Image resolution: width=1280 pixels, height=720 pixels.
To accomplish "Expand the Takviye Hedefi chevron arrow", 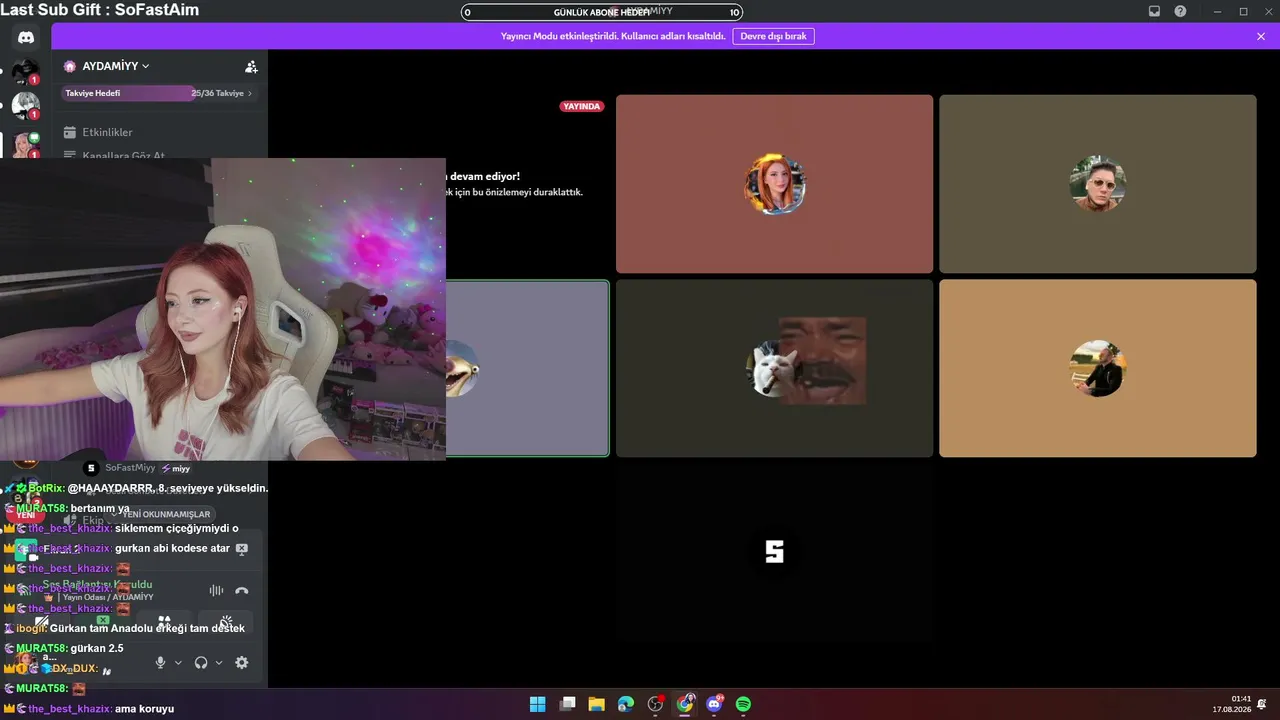I will click(249, 93).
